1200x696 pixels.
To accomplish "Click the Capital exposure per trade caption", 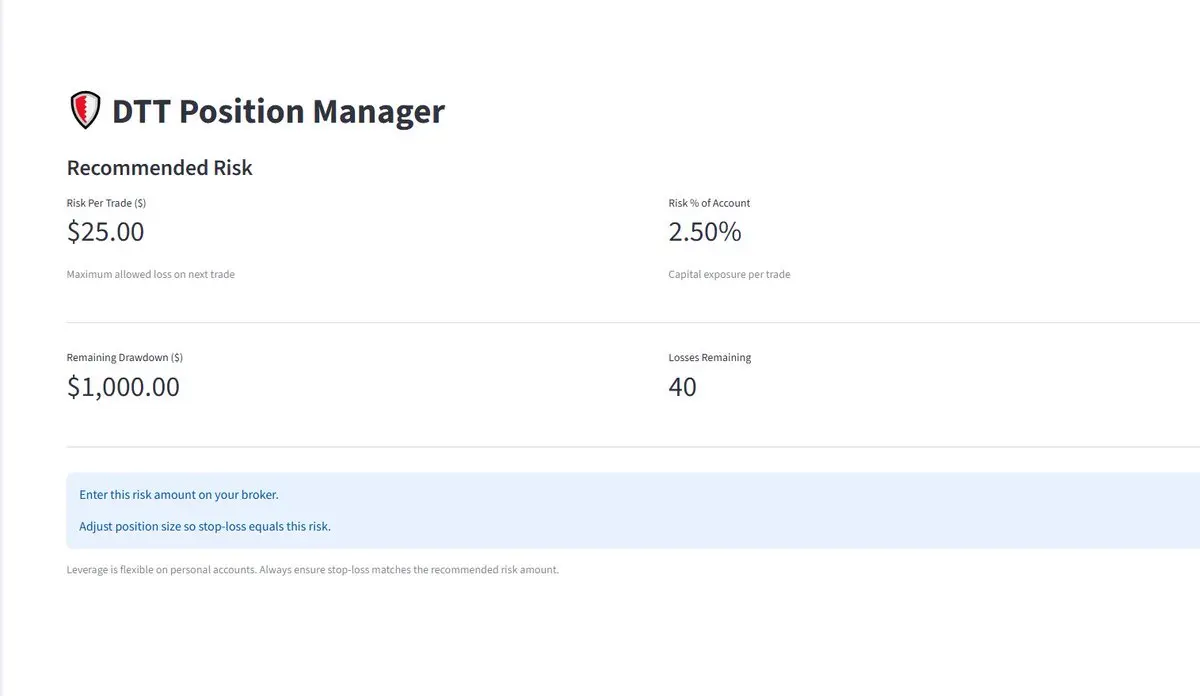I will tap(729, 274).
